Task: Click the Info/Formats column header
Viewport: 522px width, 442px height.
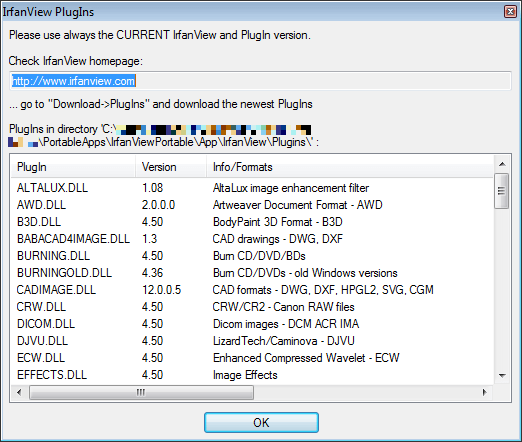Action: click(x=349, y=167)
